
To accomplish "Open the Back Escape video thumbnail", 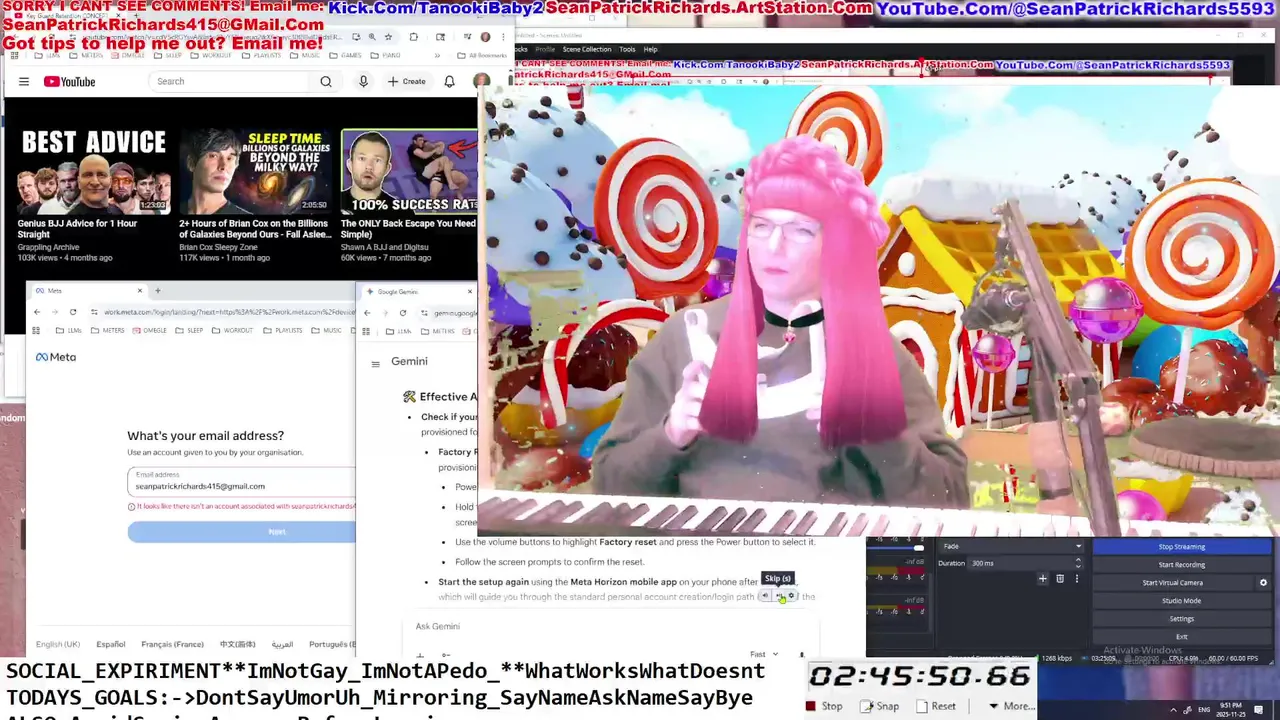I will click(x=409, y=171).
